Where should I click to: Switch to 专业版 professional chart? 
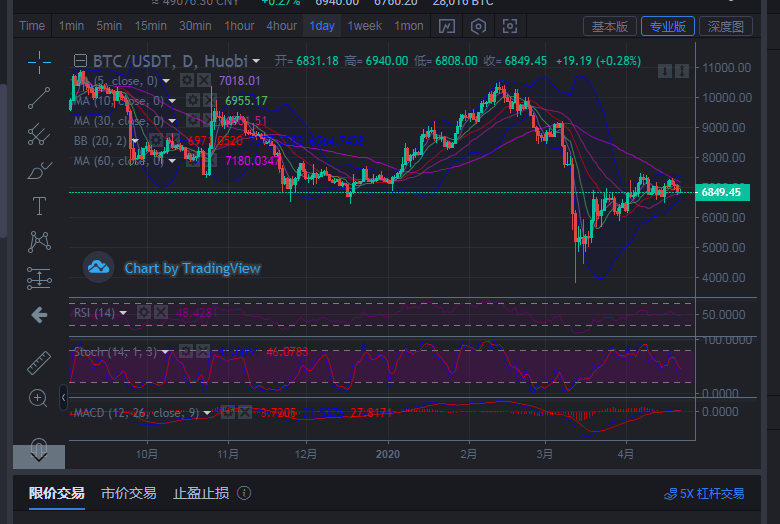pos(668,26)
